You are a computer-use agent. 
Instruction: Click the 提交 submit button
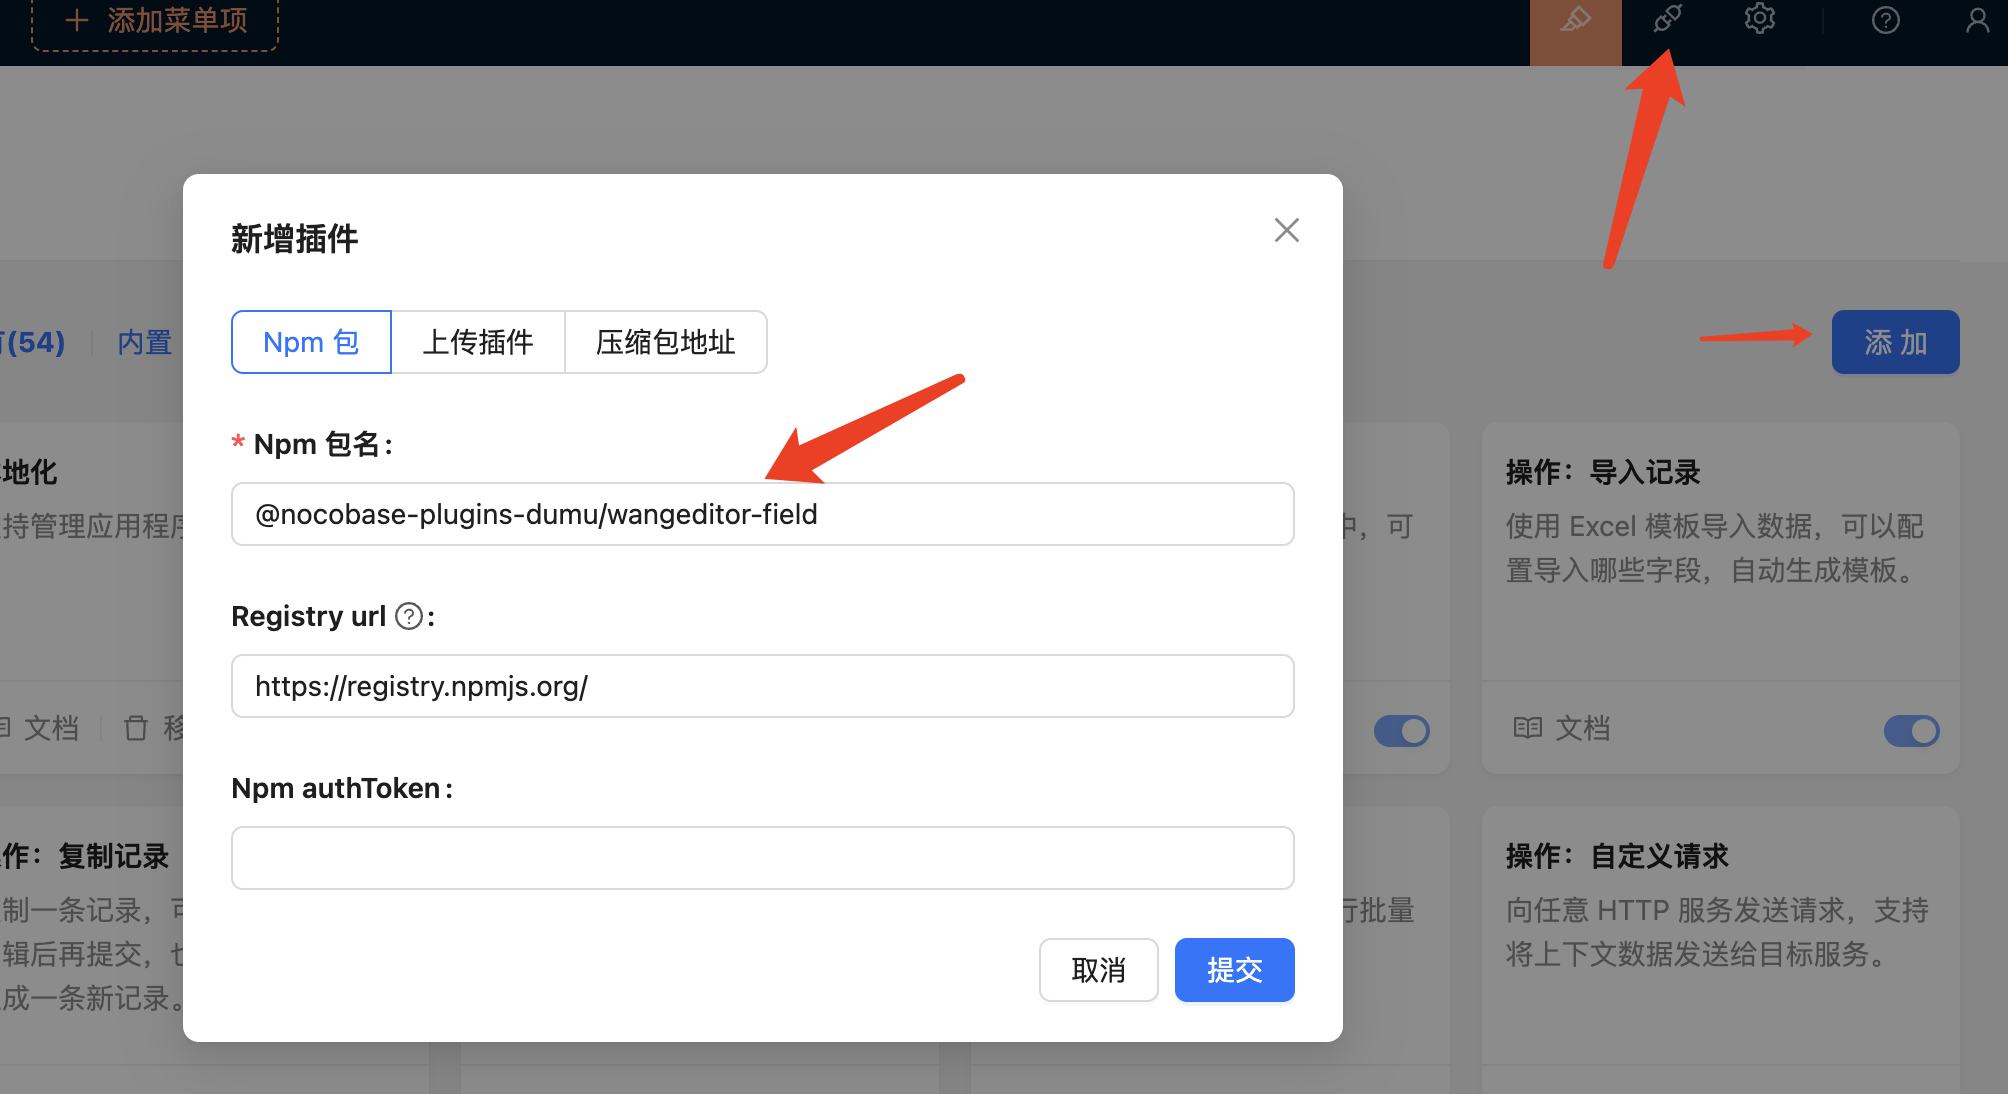(x=1234, y=970)
